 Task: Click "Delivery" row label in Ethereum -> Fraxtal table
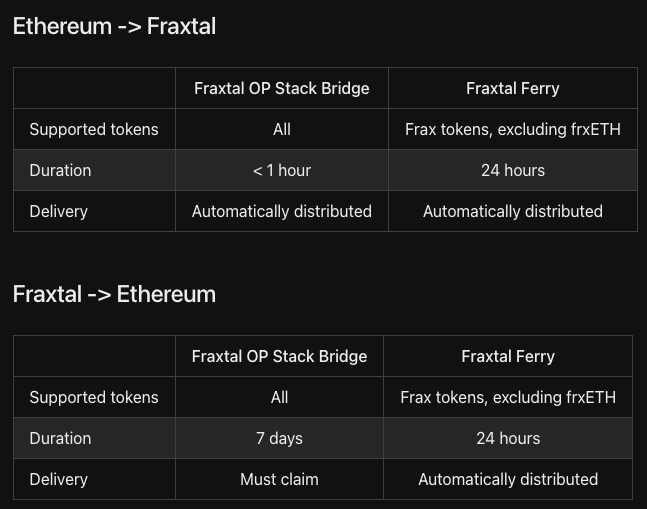click(x=59, y=212)
